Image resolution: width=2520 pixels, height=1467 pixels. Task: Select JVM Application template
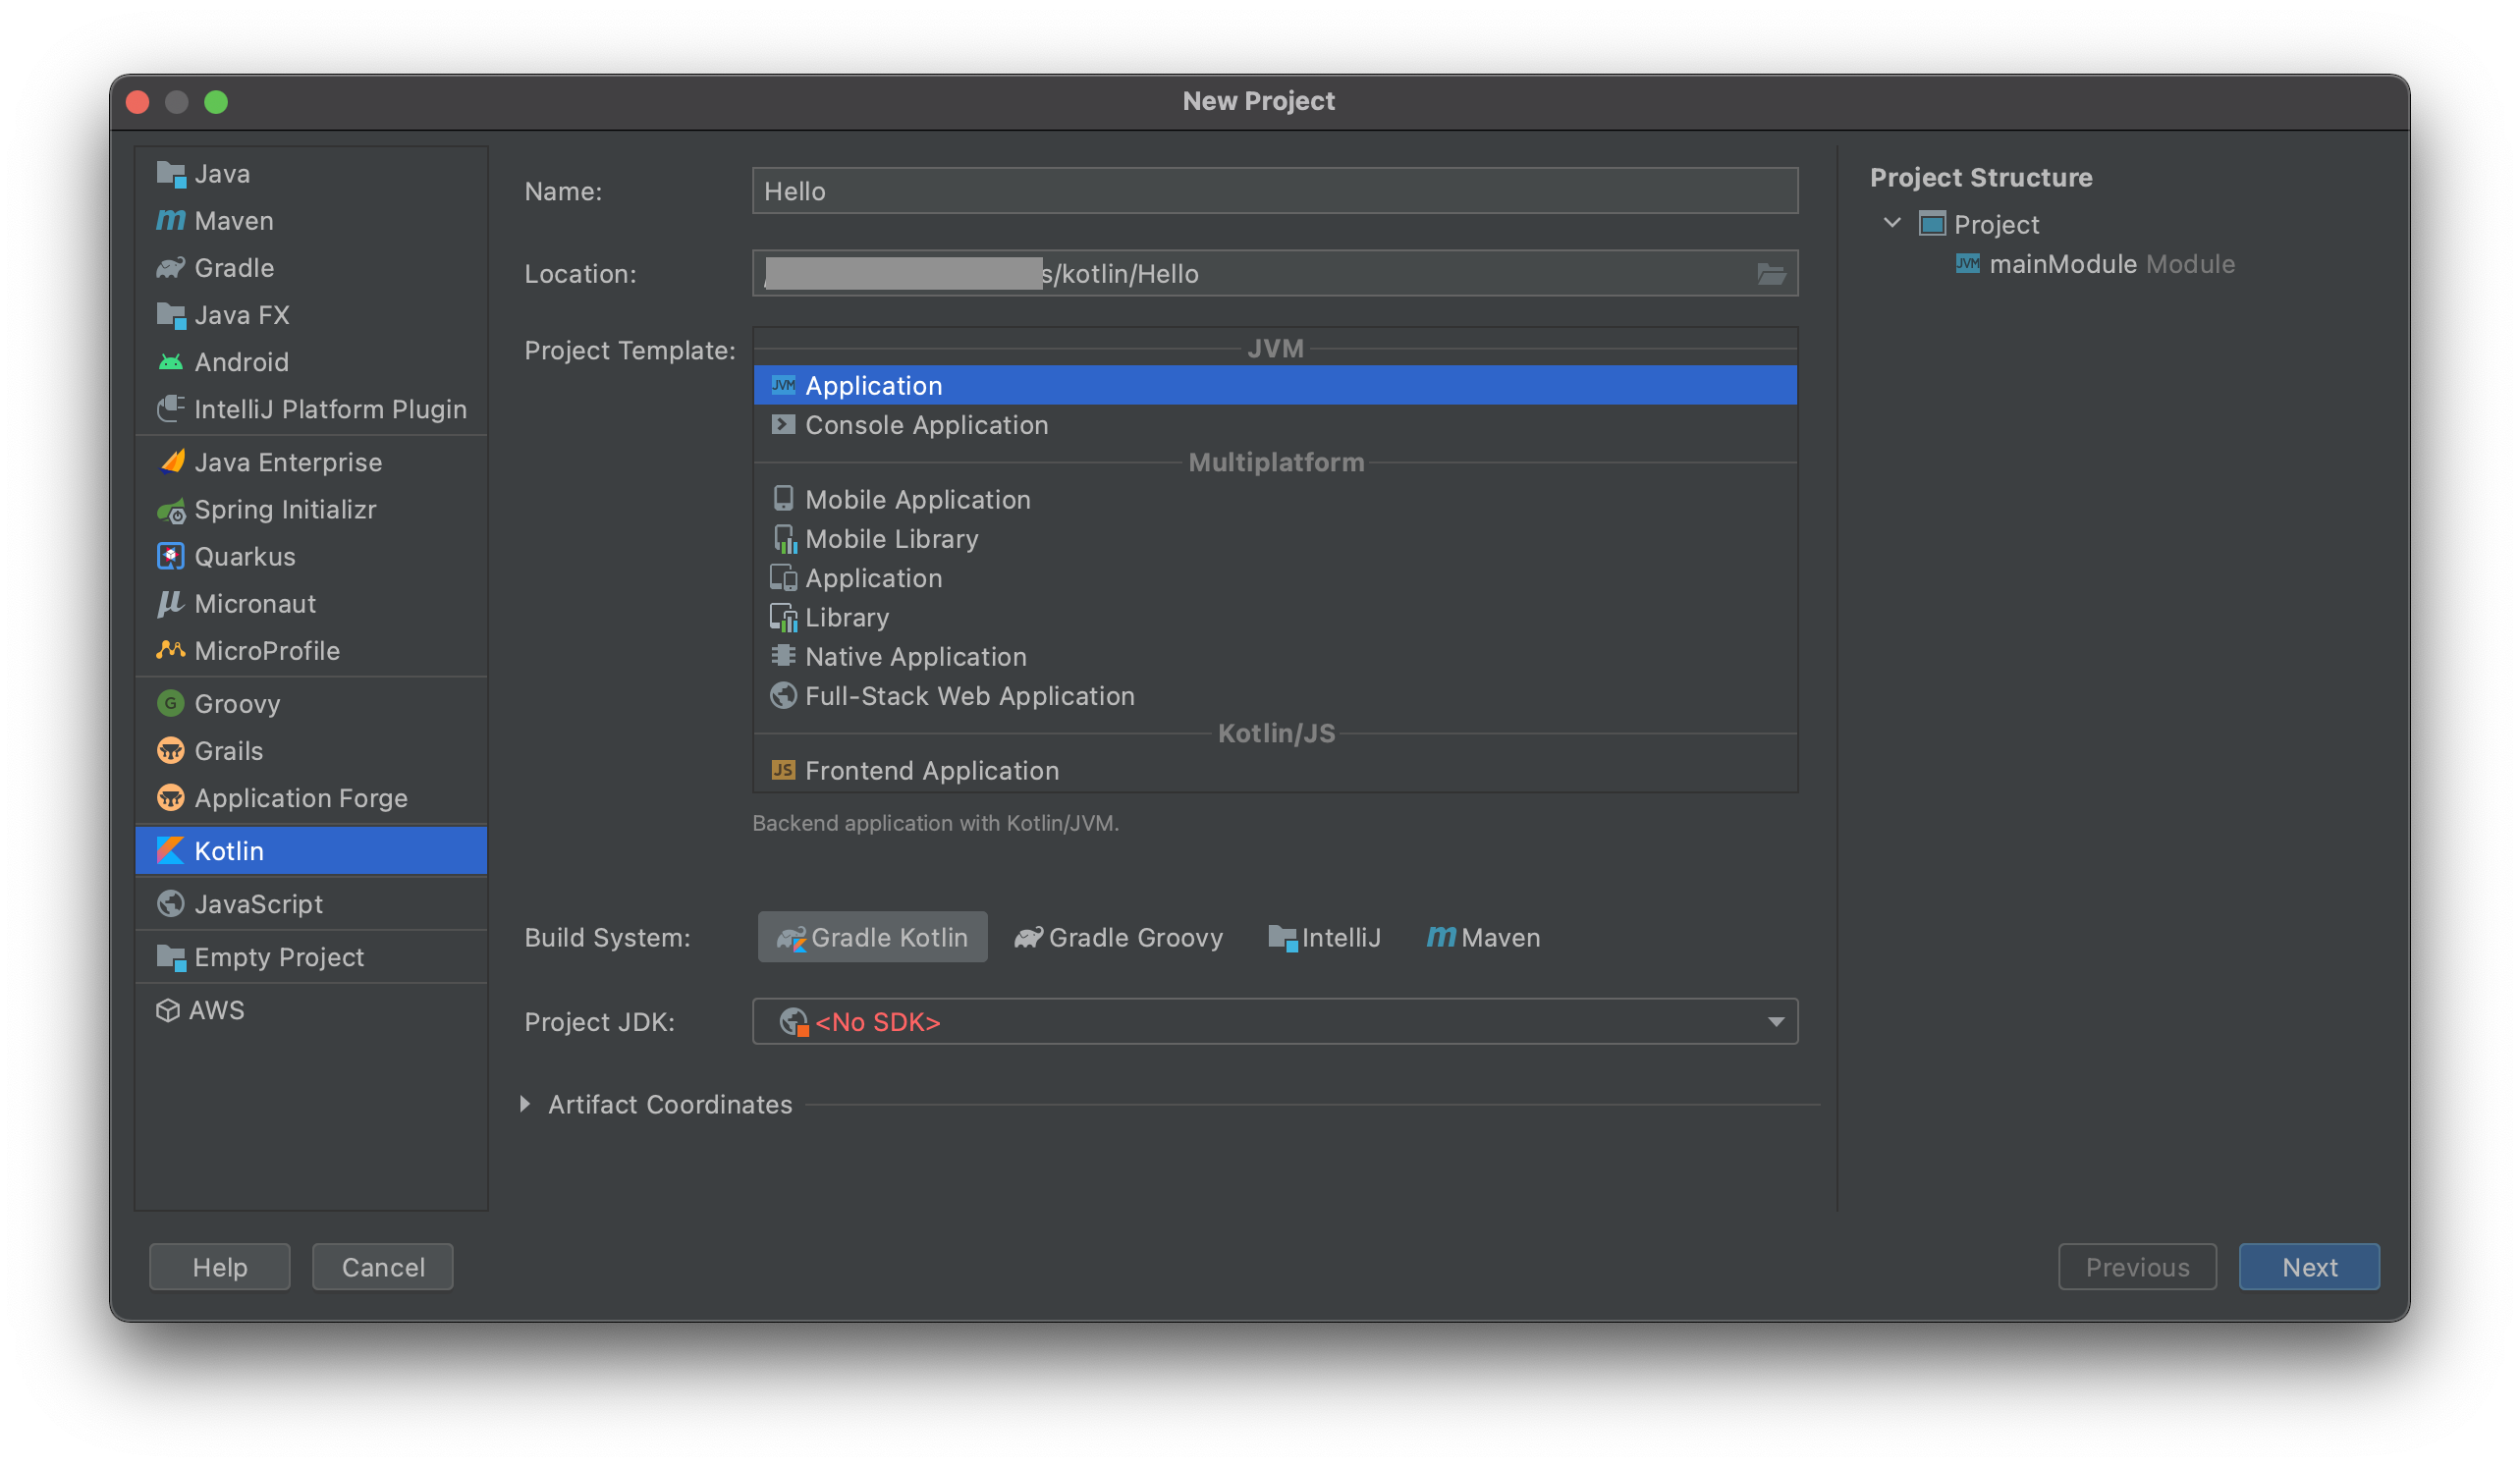pyautogui.click(x=1275, y=385)
